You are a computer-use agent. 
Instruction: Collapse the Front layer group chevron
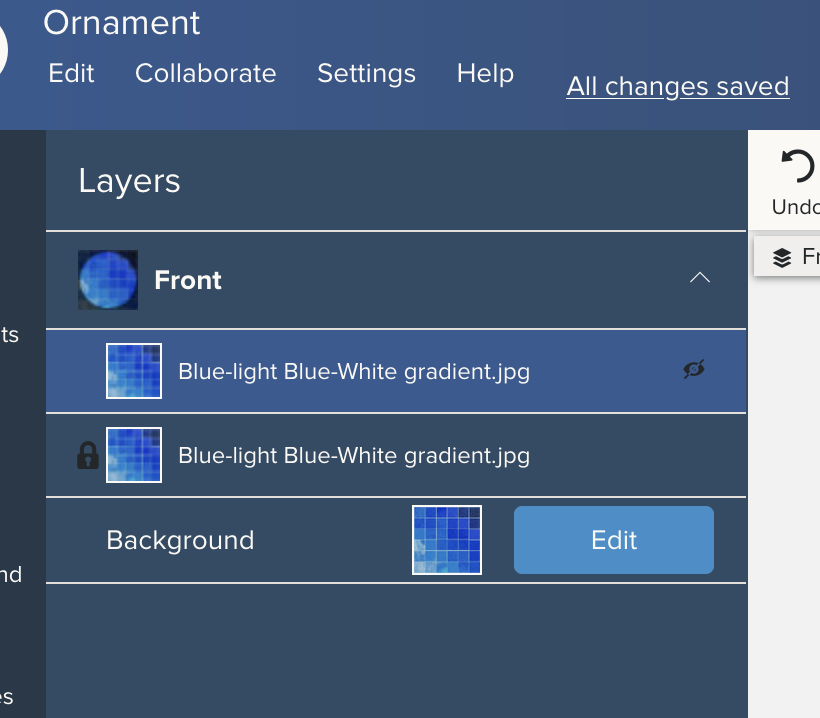[x=700, y=277]
